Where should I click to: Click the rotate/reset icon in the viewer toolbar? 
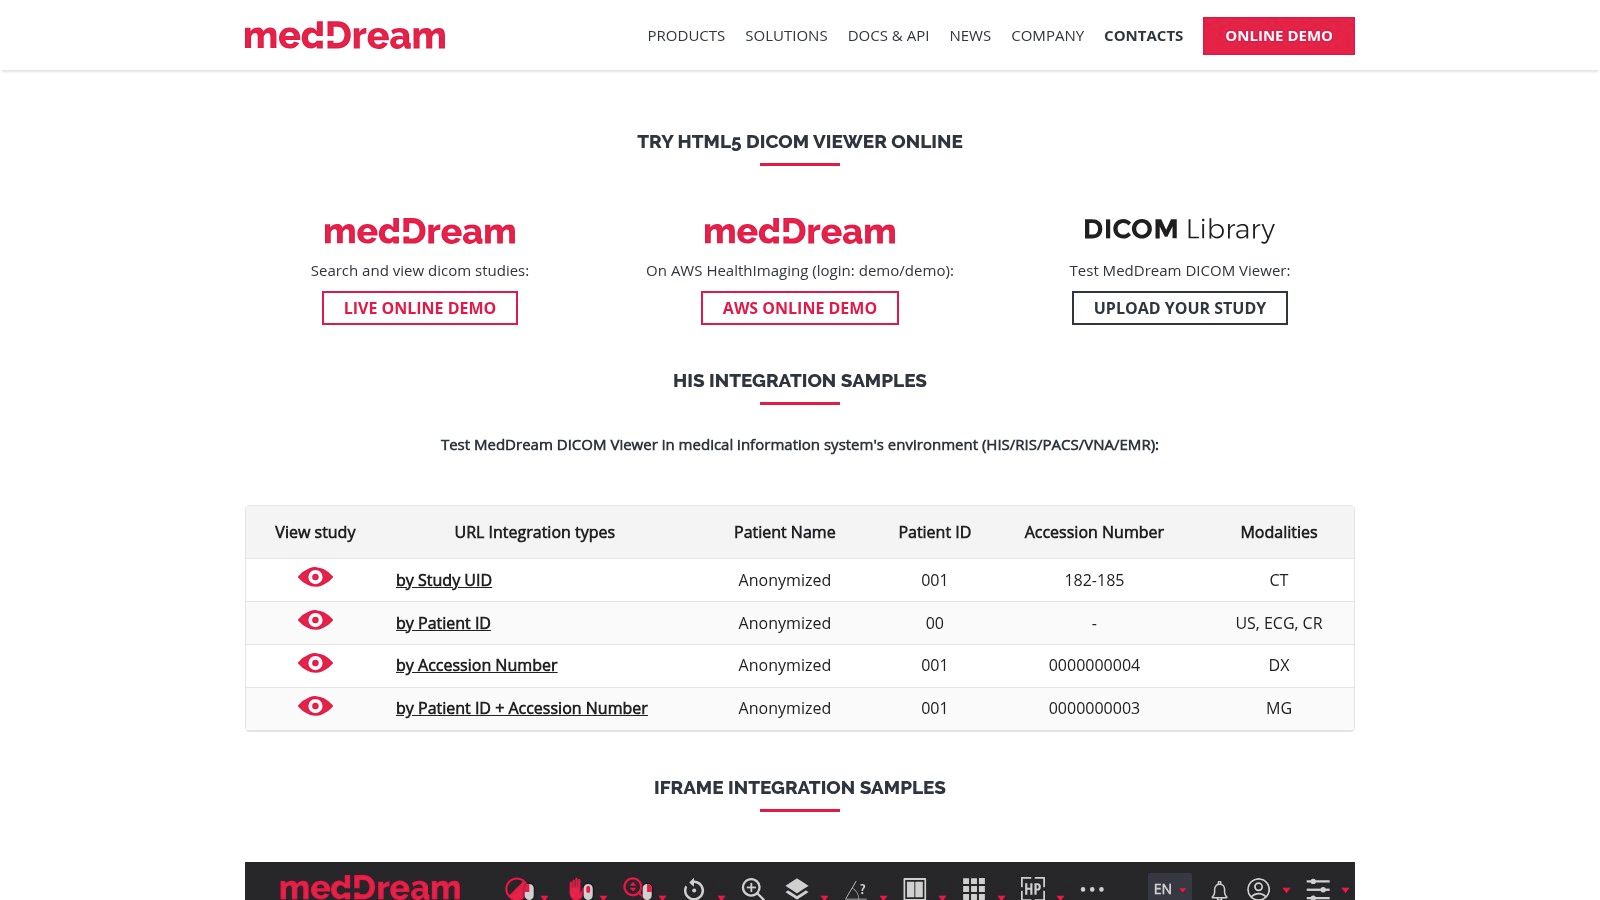click(694, 887)
